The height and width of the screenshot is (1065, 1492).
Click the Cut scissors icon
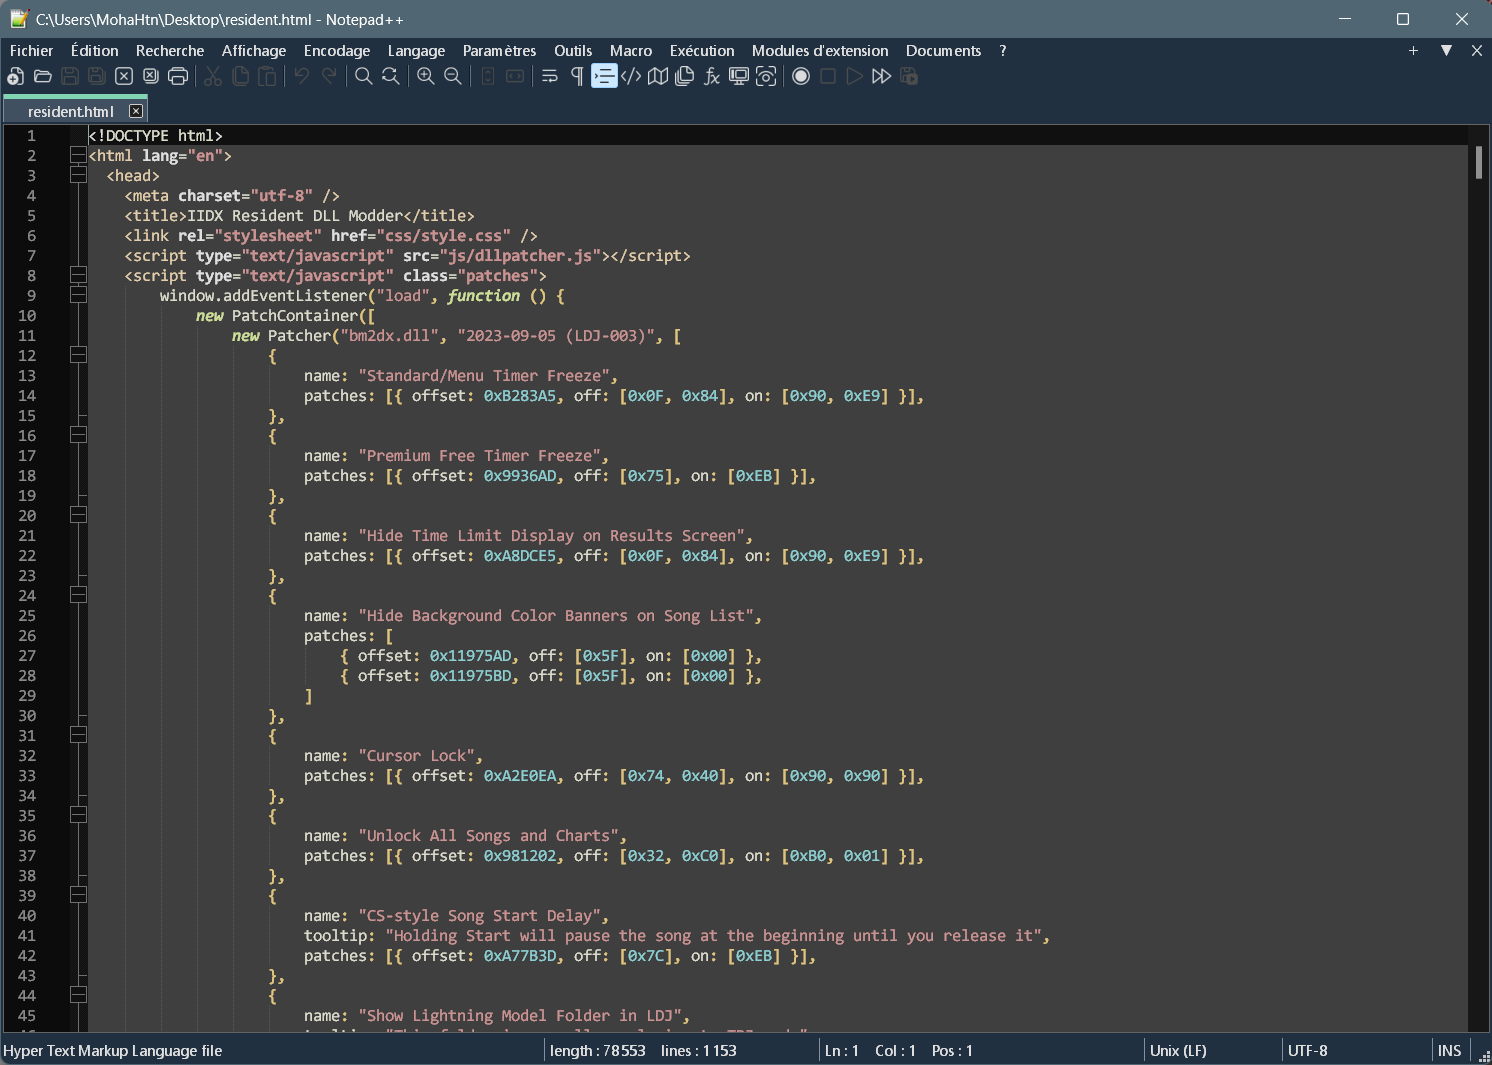pyautogui.click(x=213, y=77)
